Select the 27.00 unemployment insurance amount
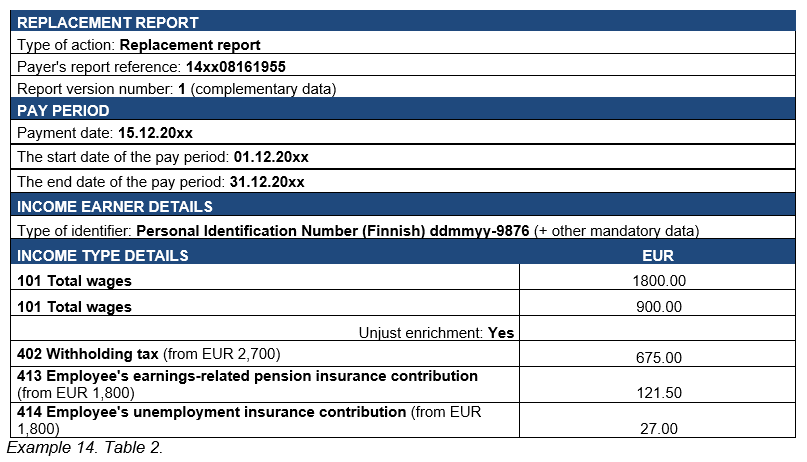The height and width of the screenshot is (462, 807). pyautogui.click(x=657, y=428)
